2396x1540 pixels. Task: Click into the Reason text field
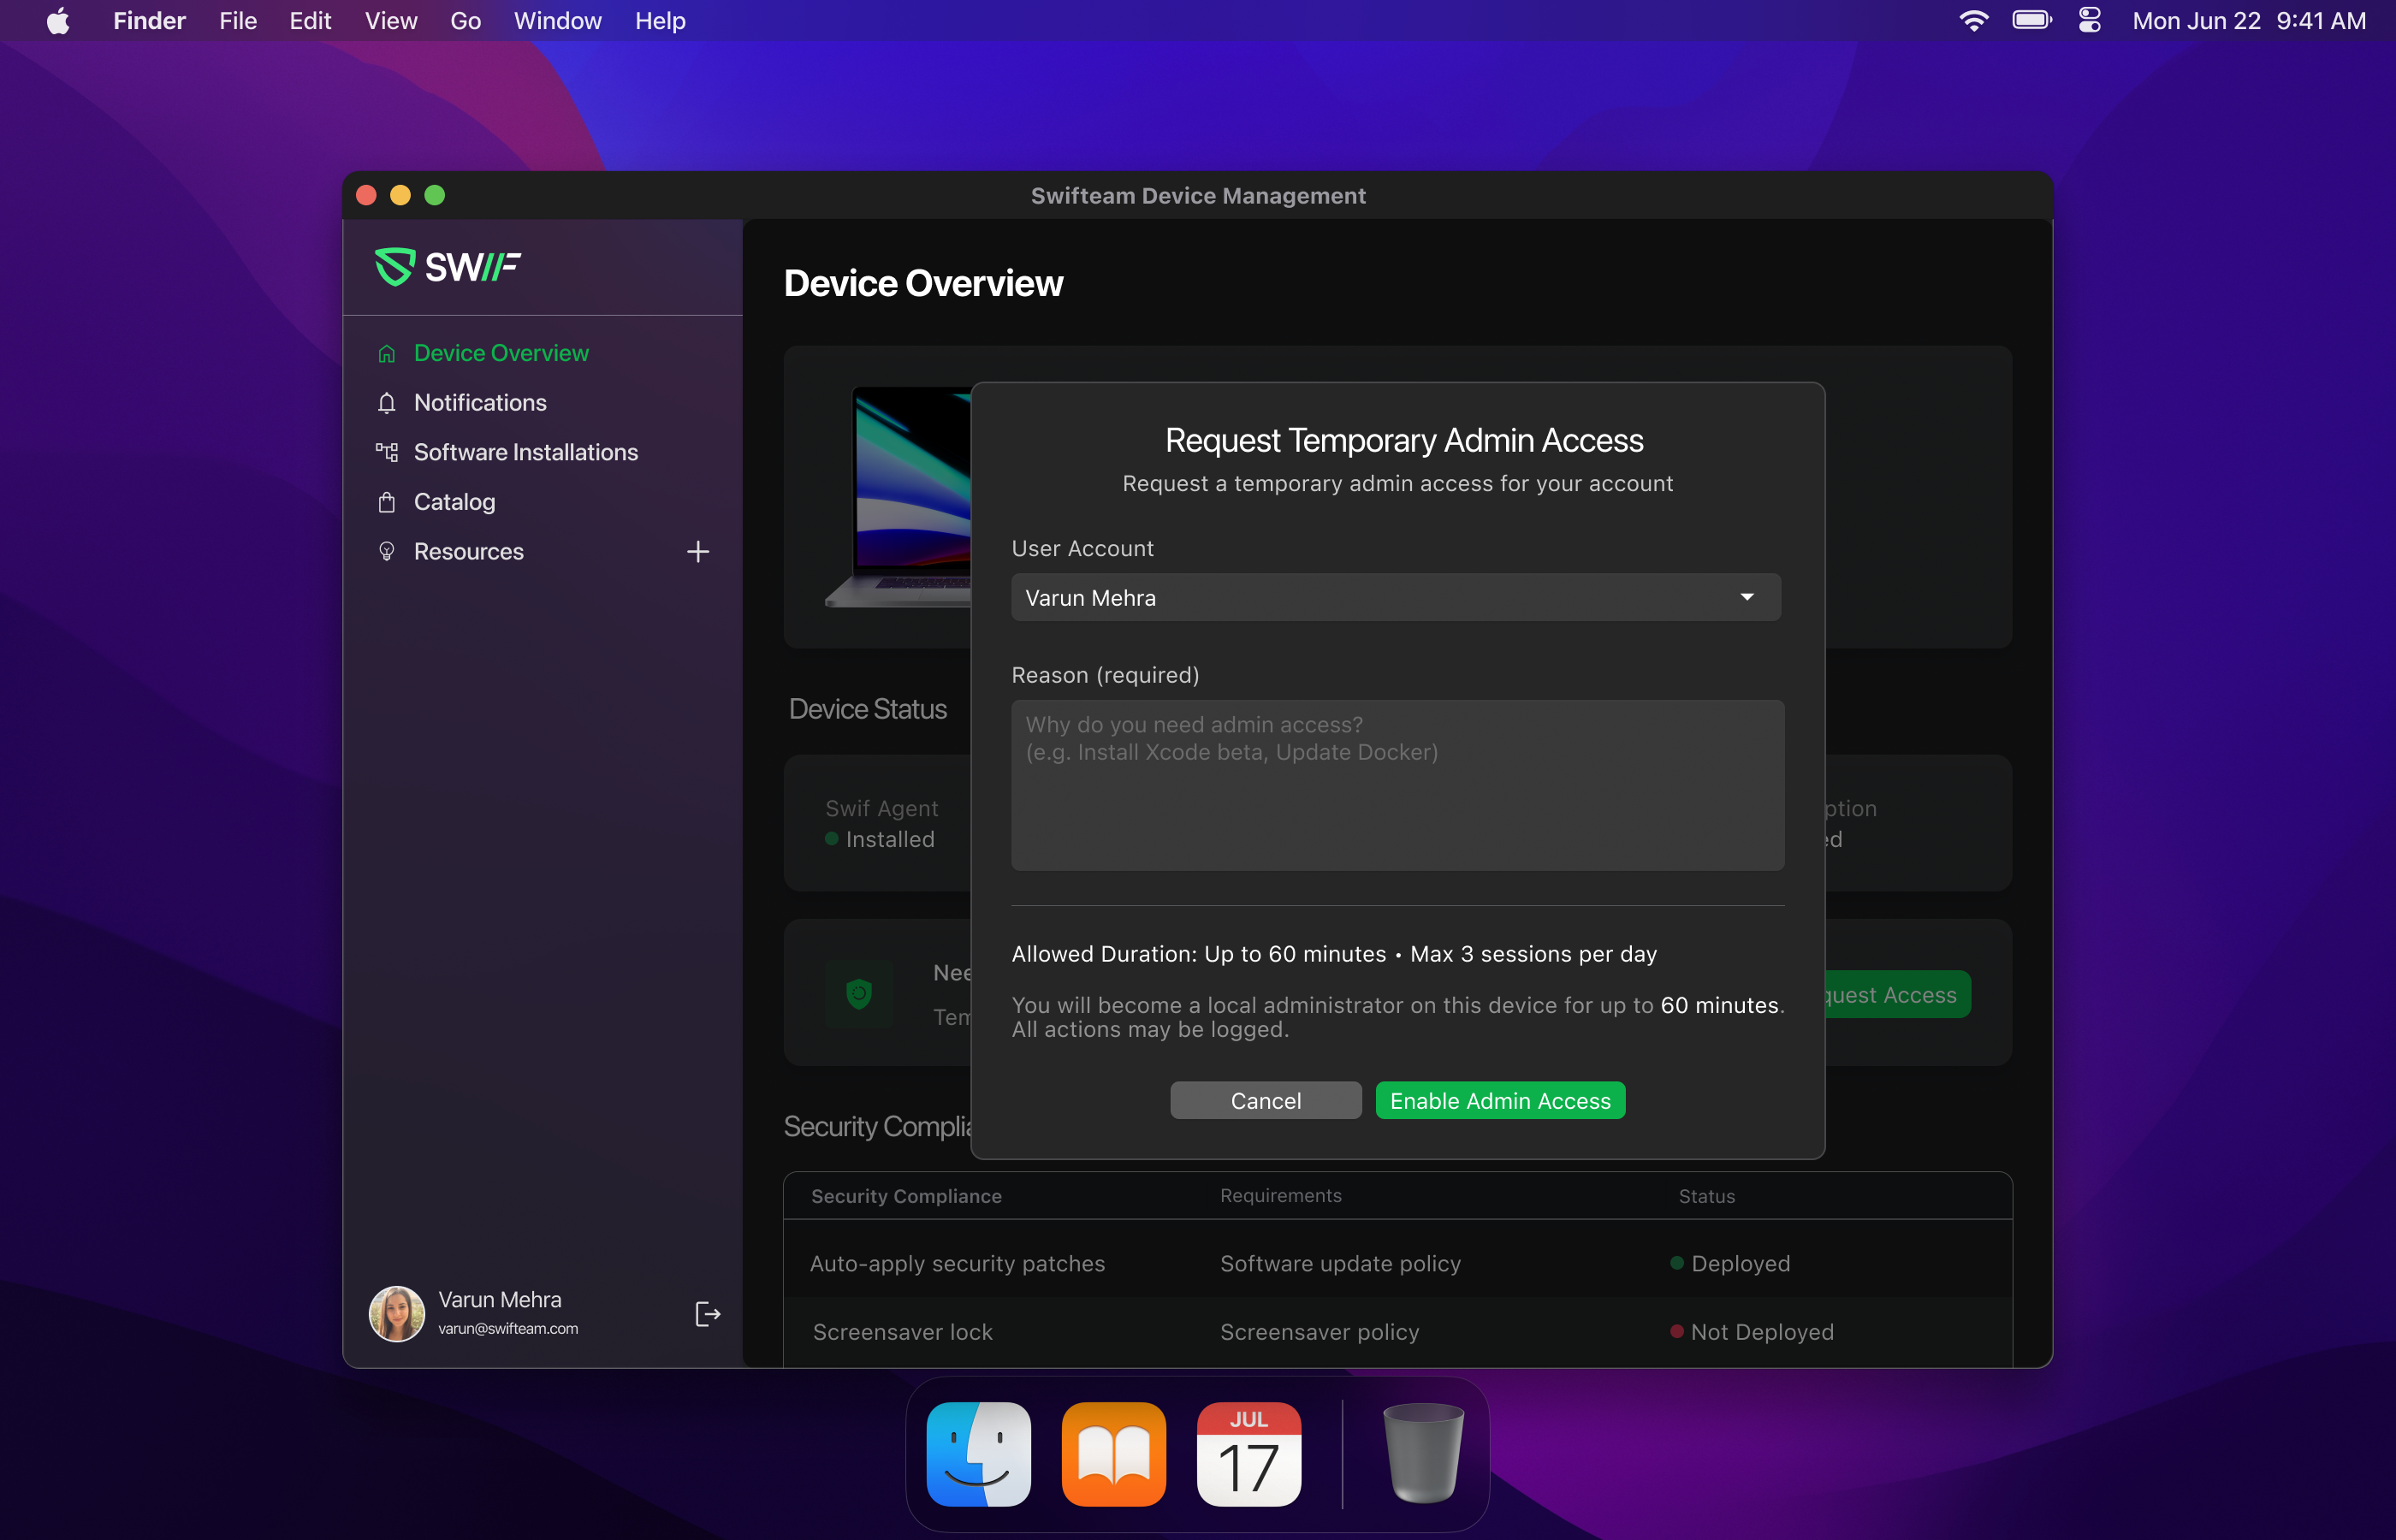(1397, 785)
